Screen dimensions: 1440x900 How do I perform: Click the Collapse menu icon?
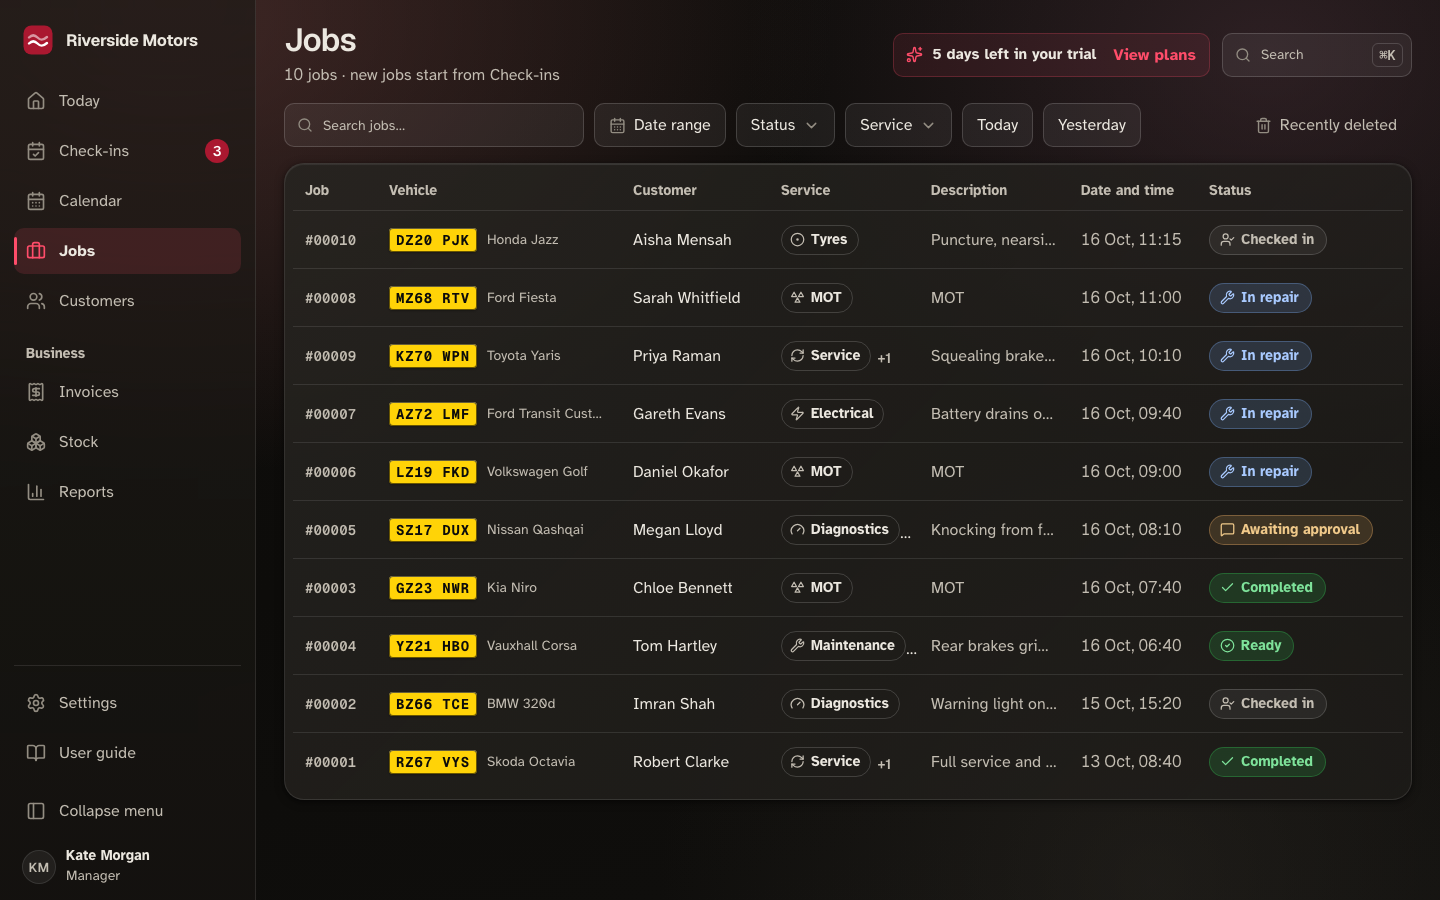36,811
